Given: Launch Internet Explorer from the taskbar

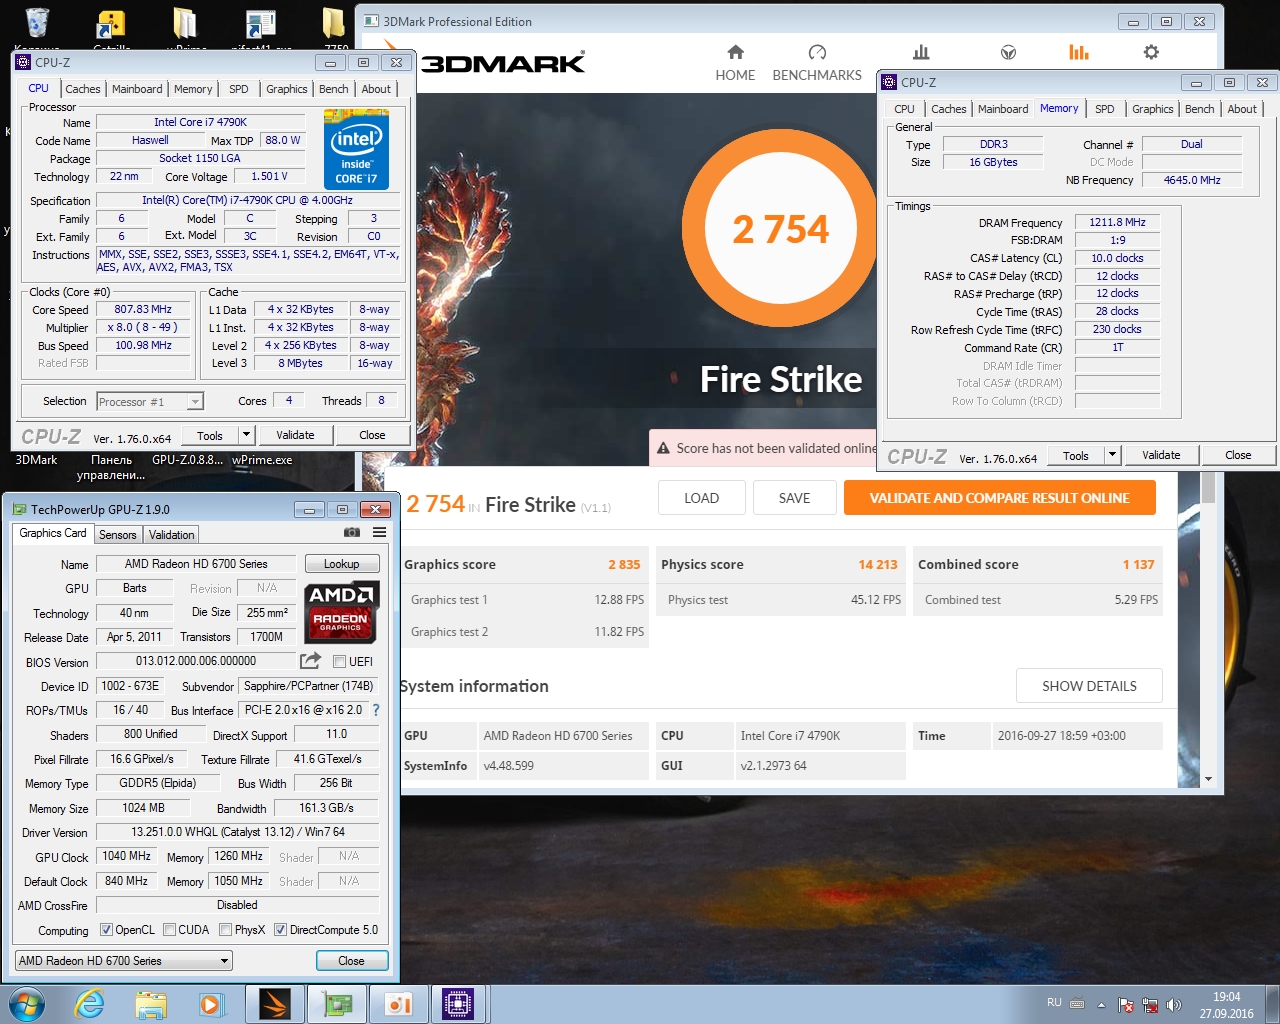Looking at the screenshot, I should pos(90,1004).
